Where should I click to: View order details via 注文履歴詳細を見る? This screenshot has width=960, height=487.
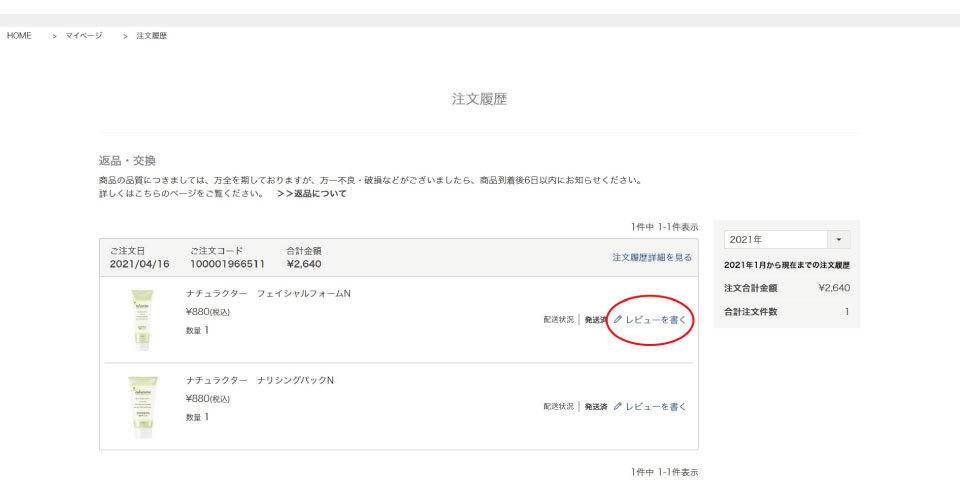[x=652, y=258]
